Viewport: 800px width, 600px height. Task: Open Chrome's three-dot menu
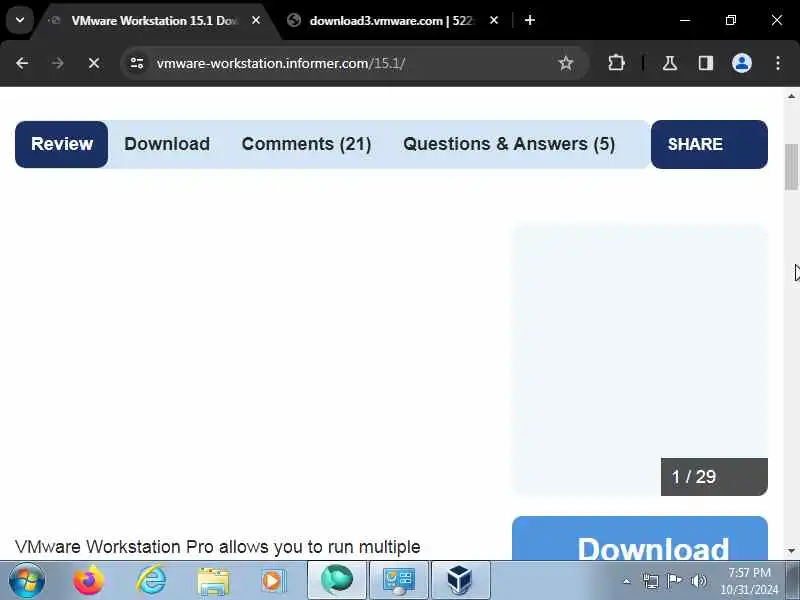778,63
